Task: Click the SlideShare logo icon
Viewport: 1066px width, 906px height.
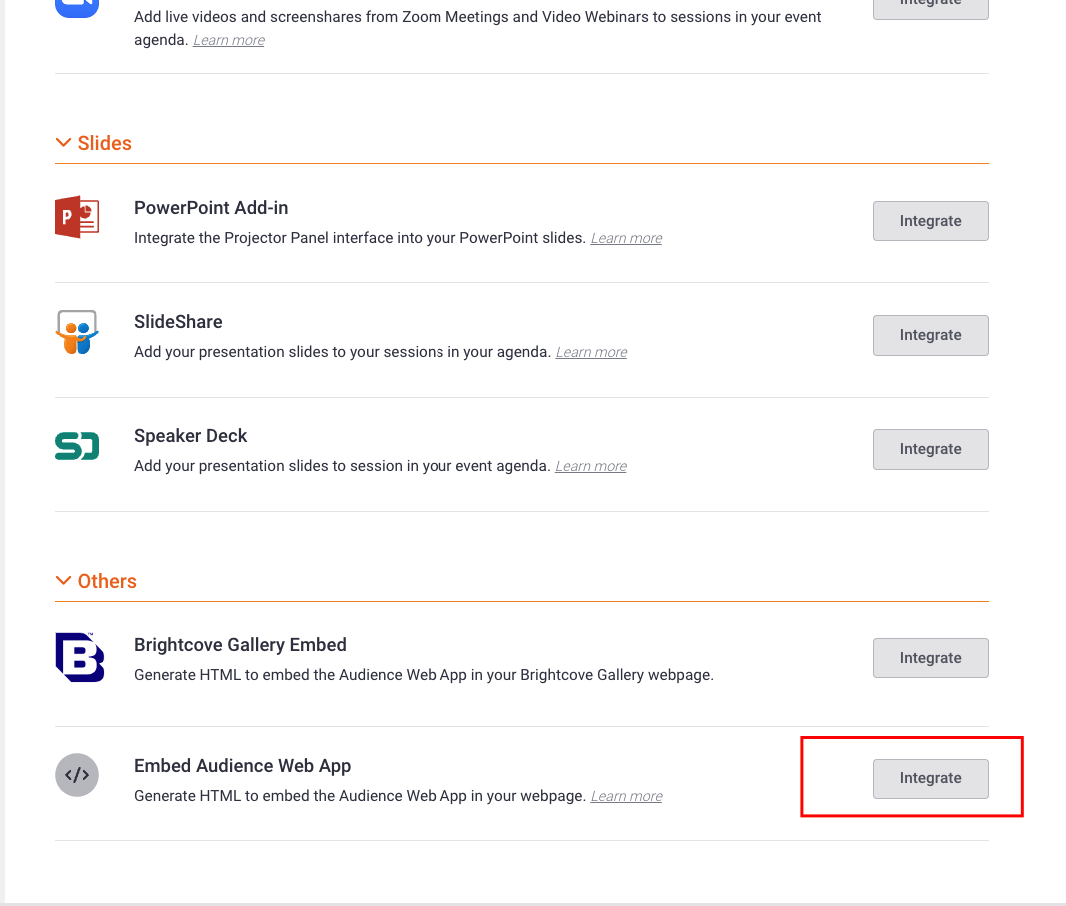Action: 77,332
